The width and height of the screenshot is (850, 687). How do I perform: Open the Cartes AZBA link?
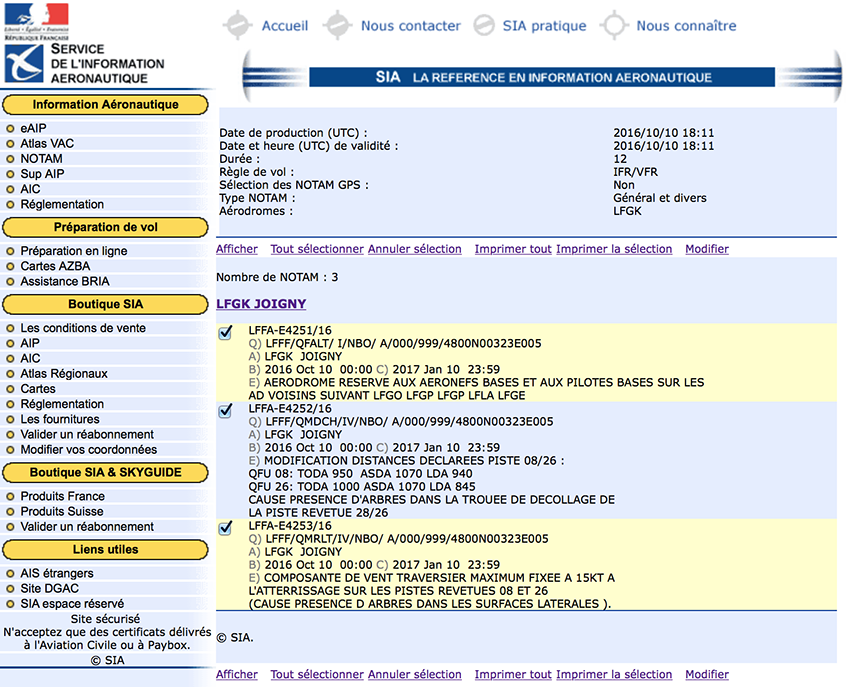(55, 266)
